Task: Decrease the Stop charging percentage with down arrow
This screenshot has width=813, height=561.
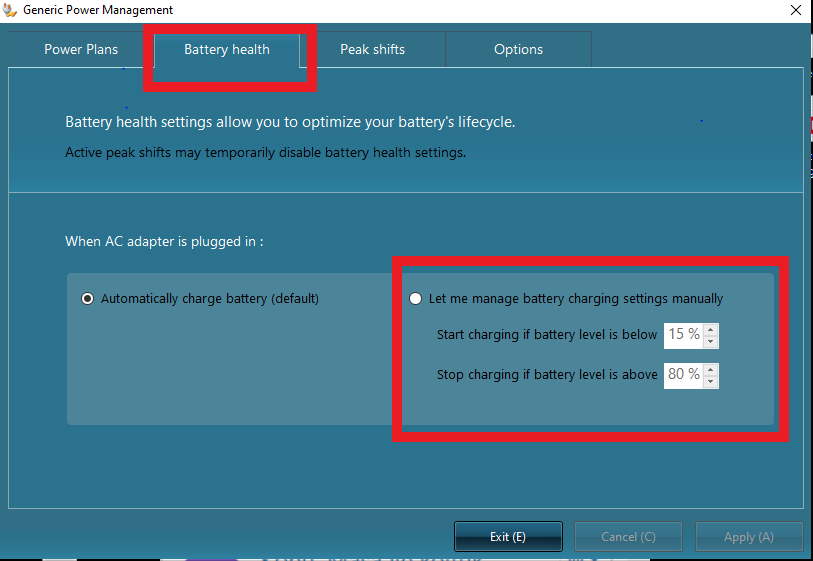Action: [711, 382]
